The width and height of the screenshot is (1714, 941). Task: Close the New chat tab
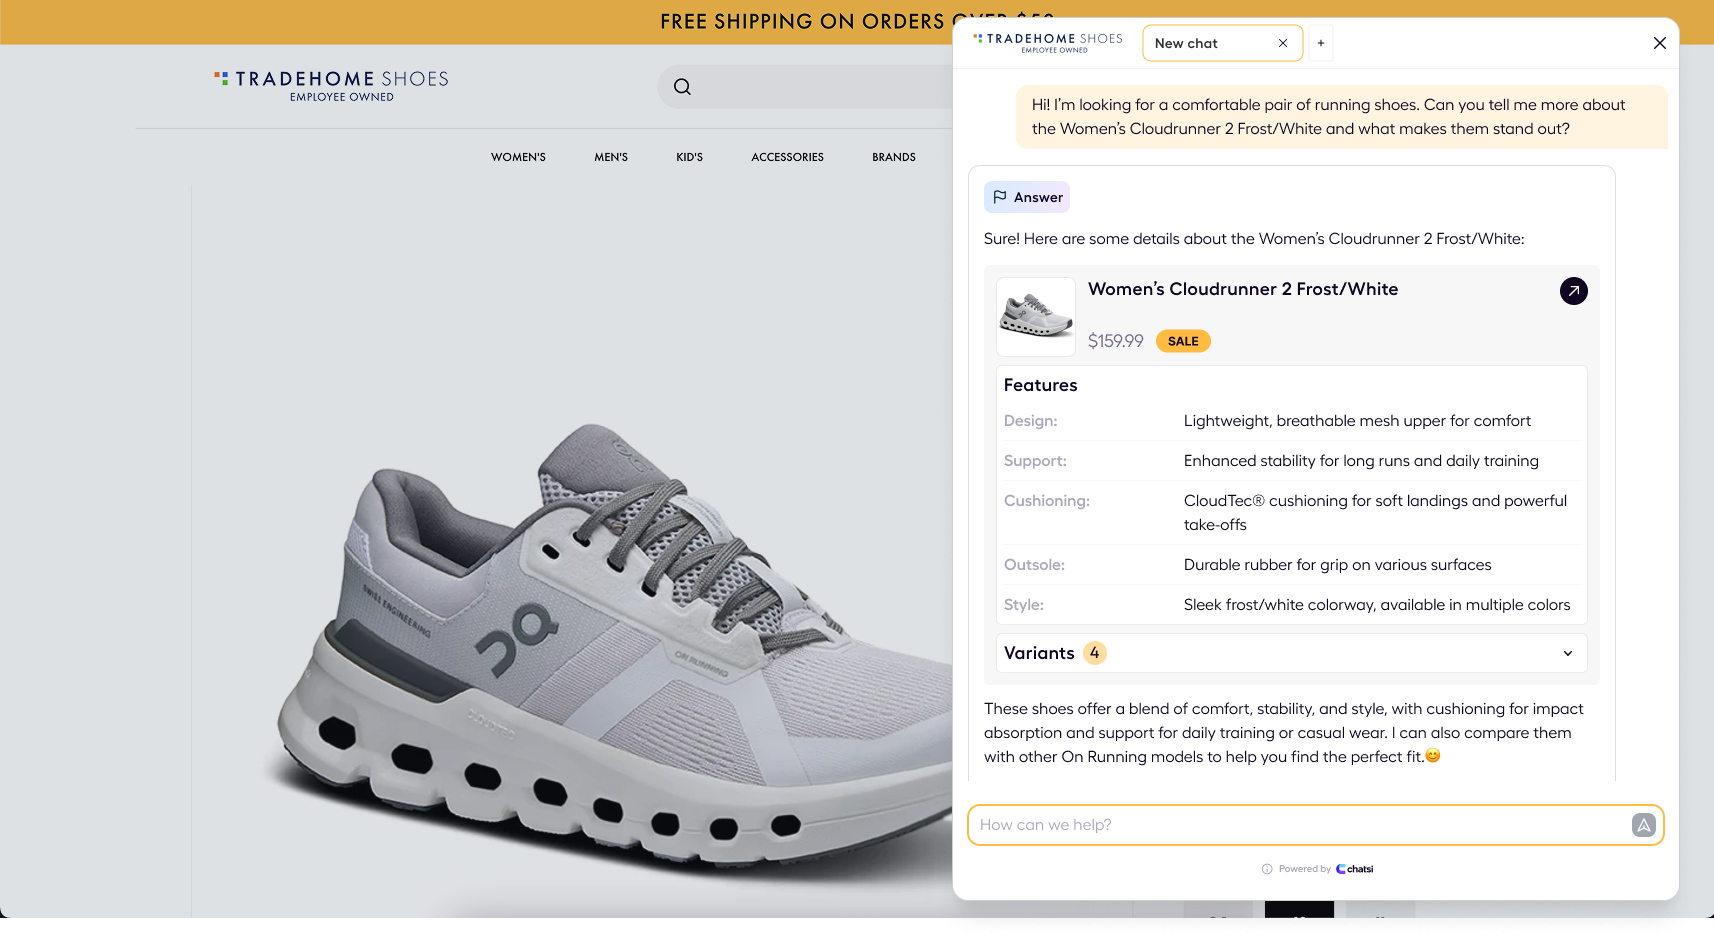(x=1283, y=43)
